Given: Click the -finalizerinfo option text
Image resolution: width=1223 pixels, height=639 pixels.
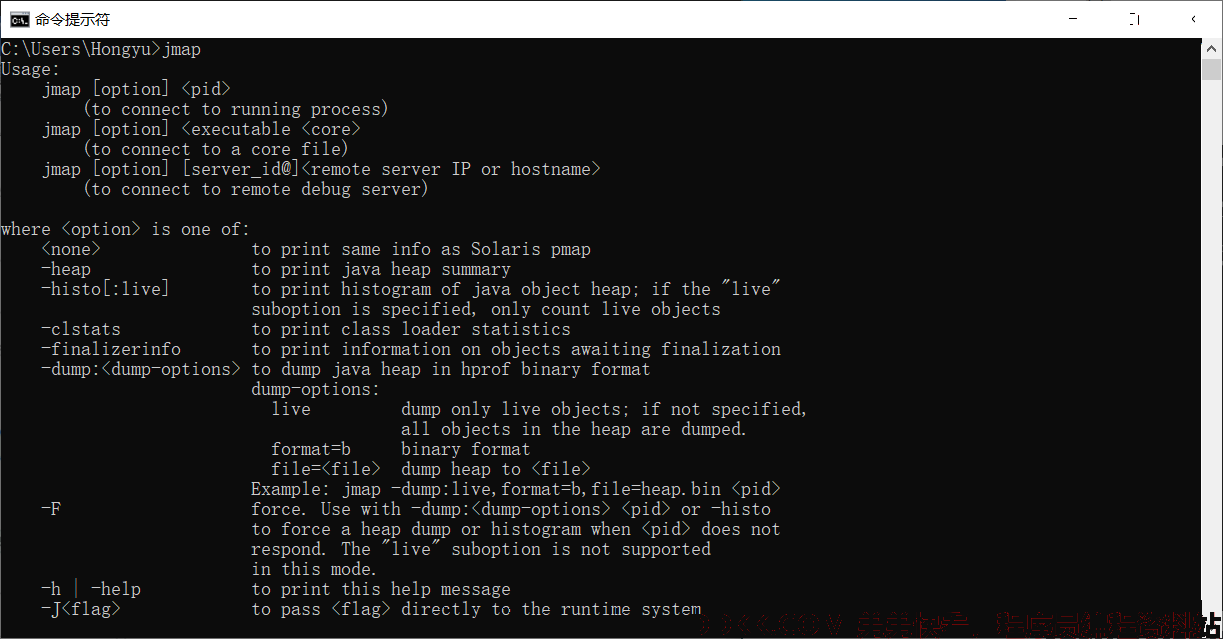Looking at the screenshot, I should click(x=111, y=349).
